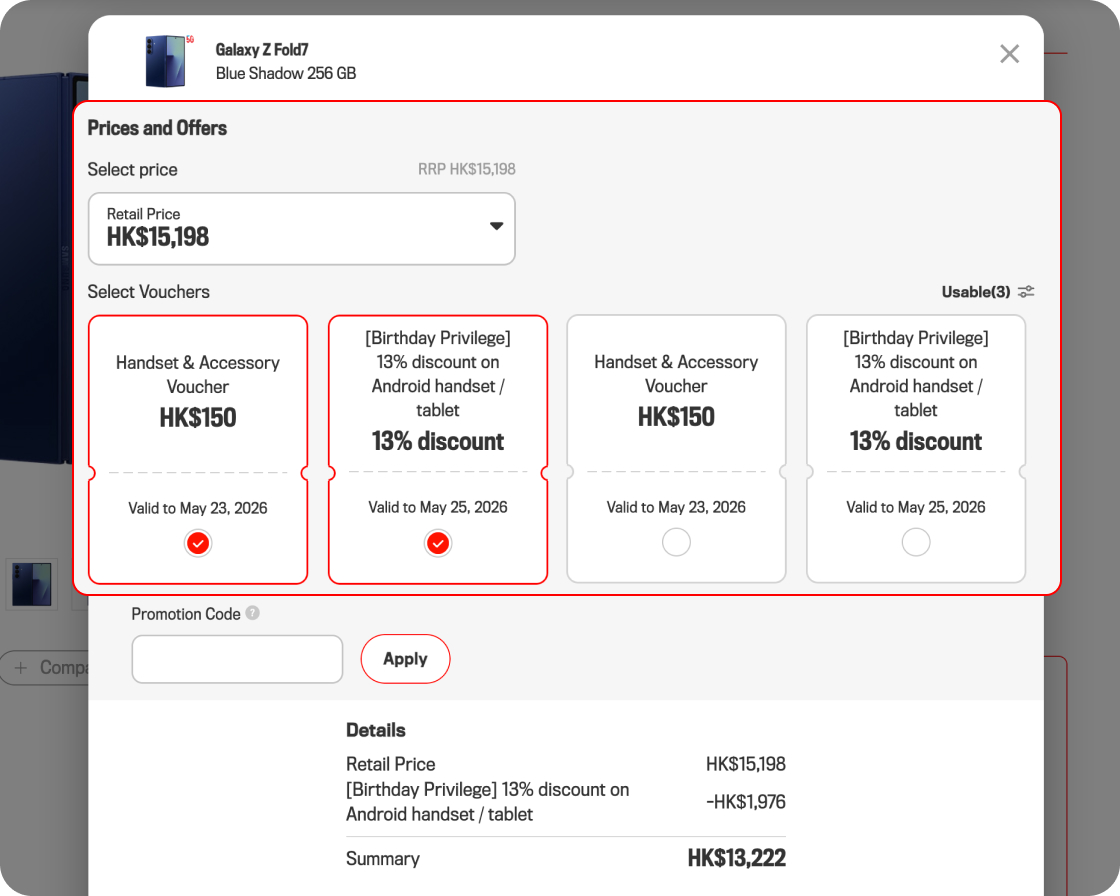Select the second Birthday Privilege voucher circle

coord(916,542)
